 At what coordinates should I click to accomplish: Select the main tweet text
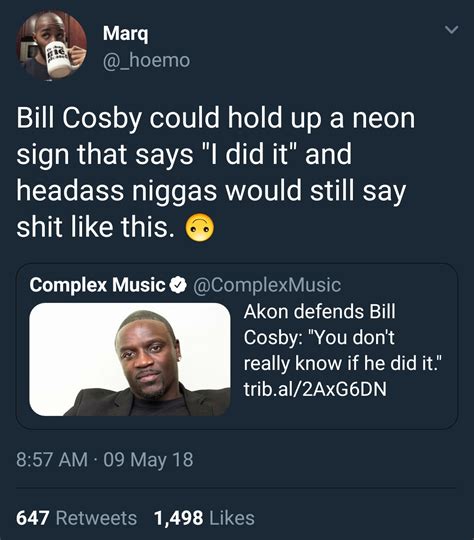(x=216, y=172)
